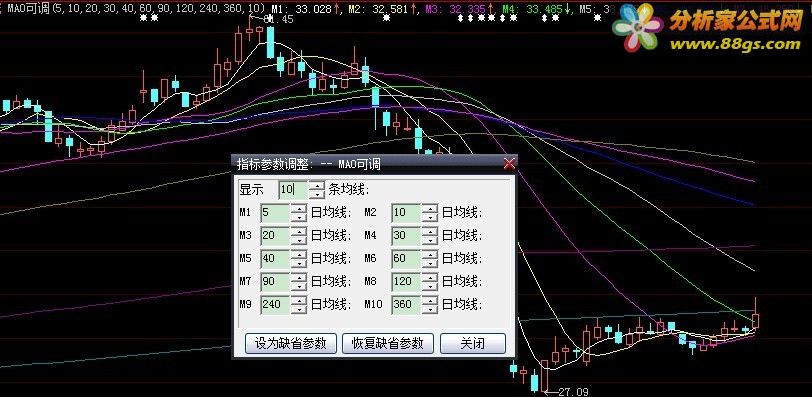
Task: Increase the 显示 line count with the up arrow
Action: click(x=316, y=185)
